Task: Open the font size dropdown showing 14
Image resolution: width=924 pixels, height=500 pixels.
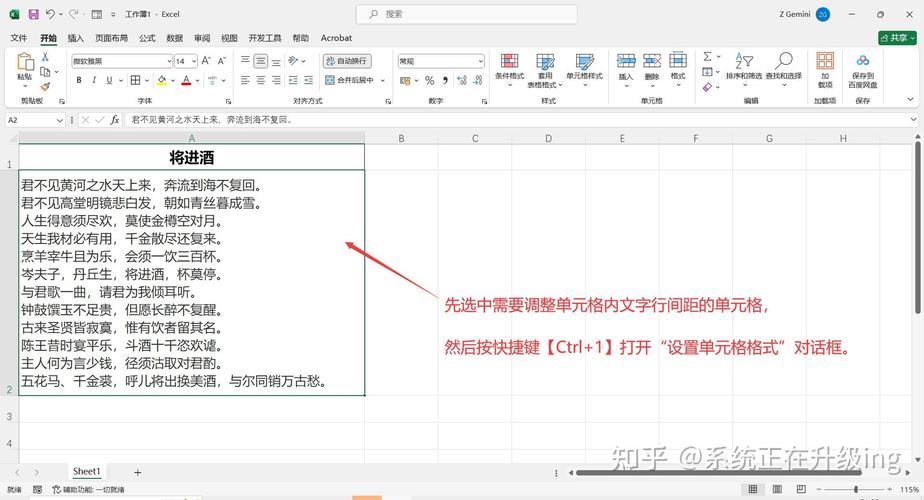Action: coord(194,61)
